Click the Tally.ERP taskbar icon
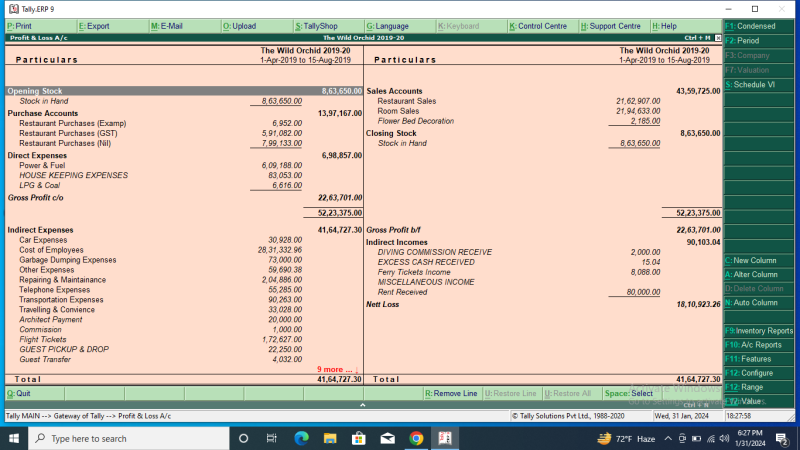 445,438
